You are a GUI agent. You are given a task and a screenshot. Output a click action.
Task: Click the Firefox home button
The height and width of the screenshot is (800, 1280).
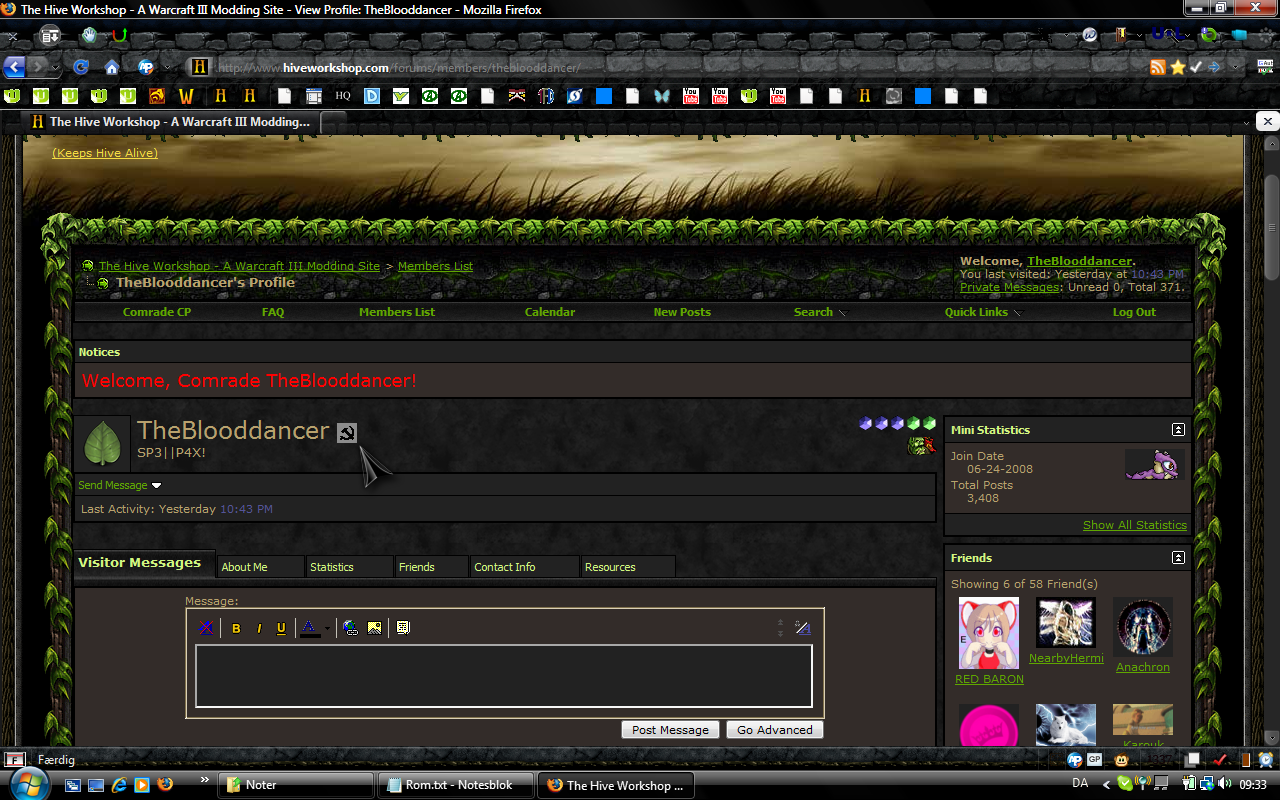click(112, 67)
